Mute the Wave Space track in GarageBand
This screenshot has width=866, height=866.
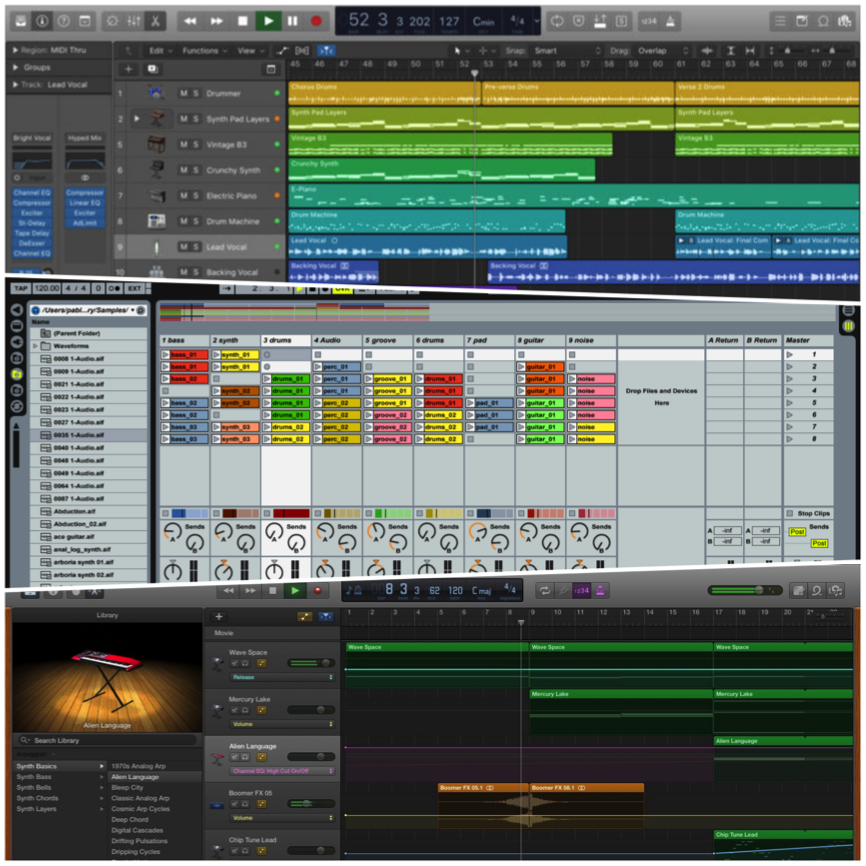(235, 663)
